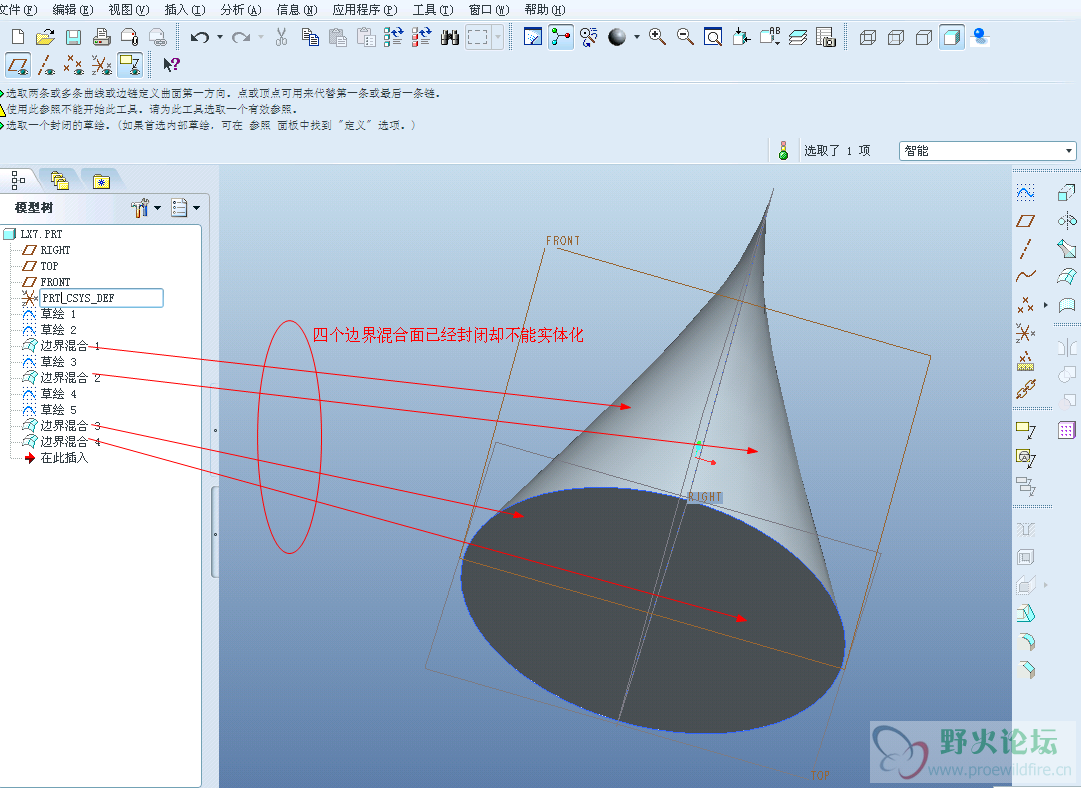This screenshot has height=788, width=1081.
Task: Undo the last action
Action: pos(200,37)
